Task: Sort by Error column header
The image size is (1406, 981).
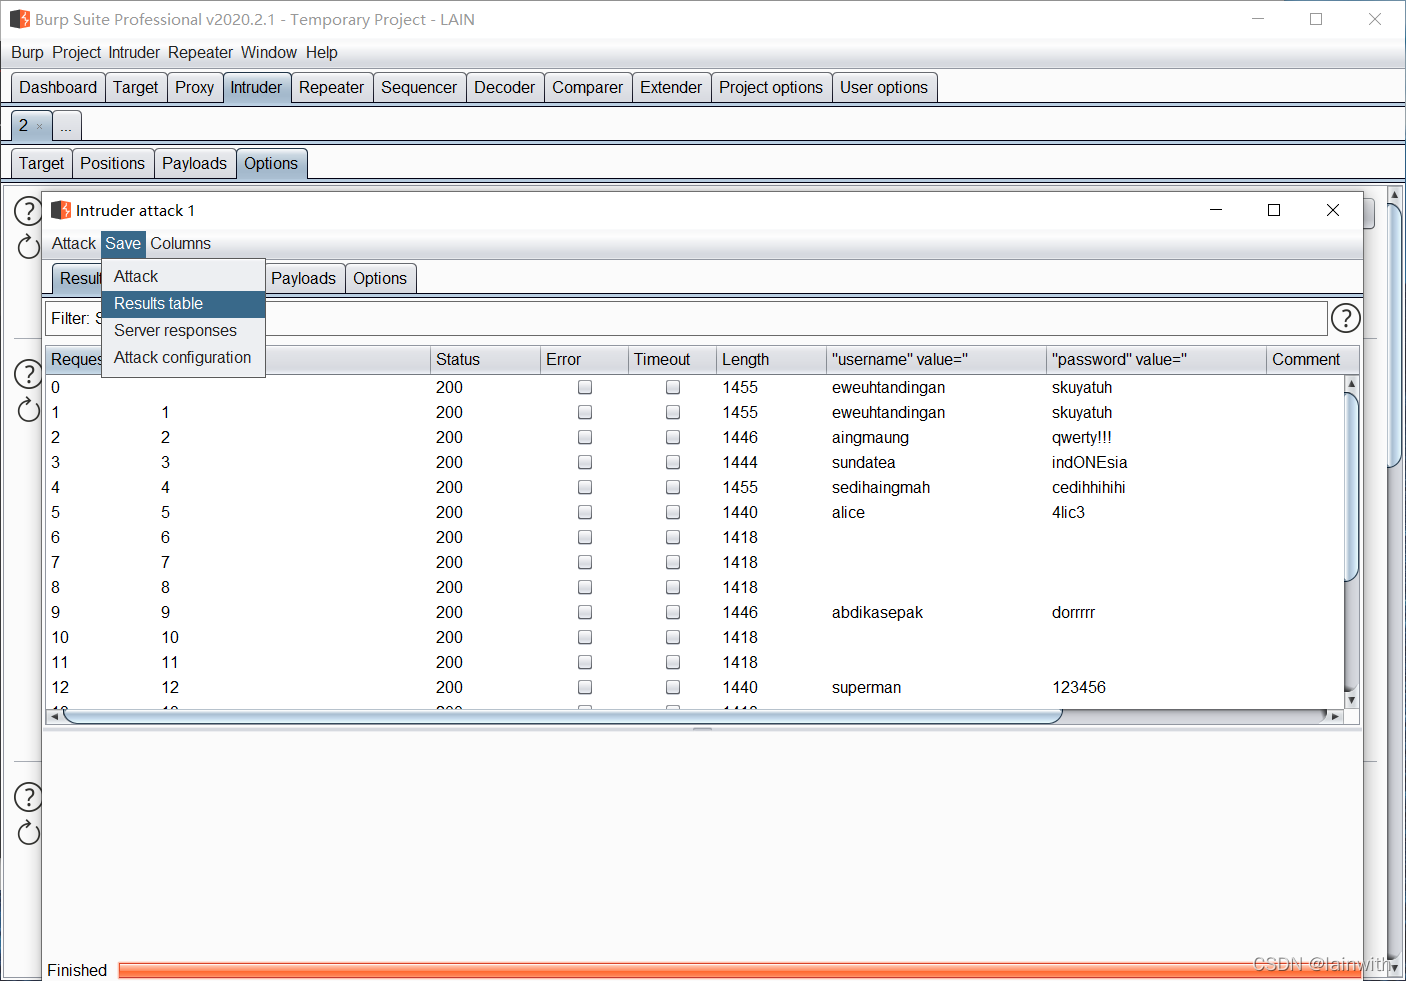Action: (x=585, y=360)
